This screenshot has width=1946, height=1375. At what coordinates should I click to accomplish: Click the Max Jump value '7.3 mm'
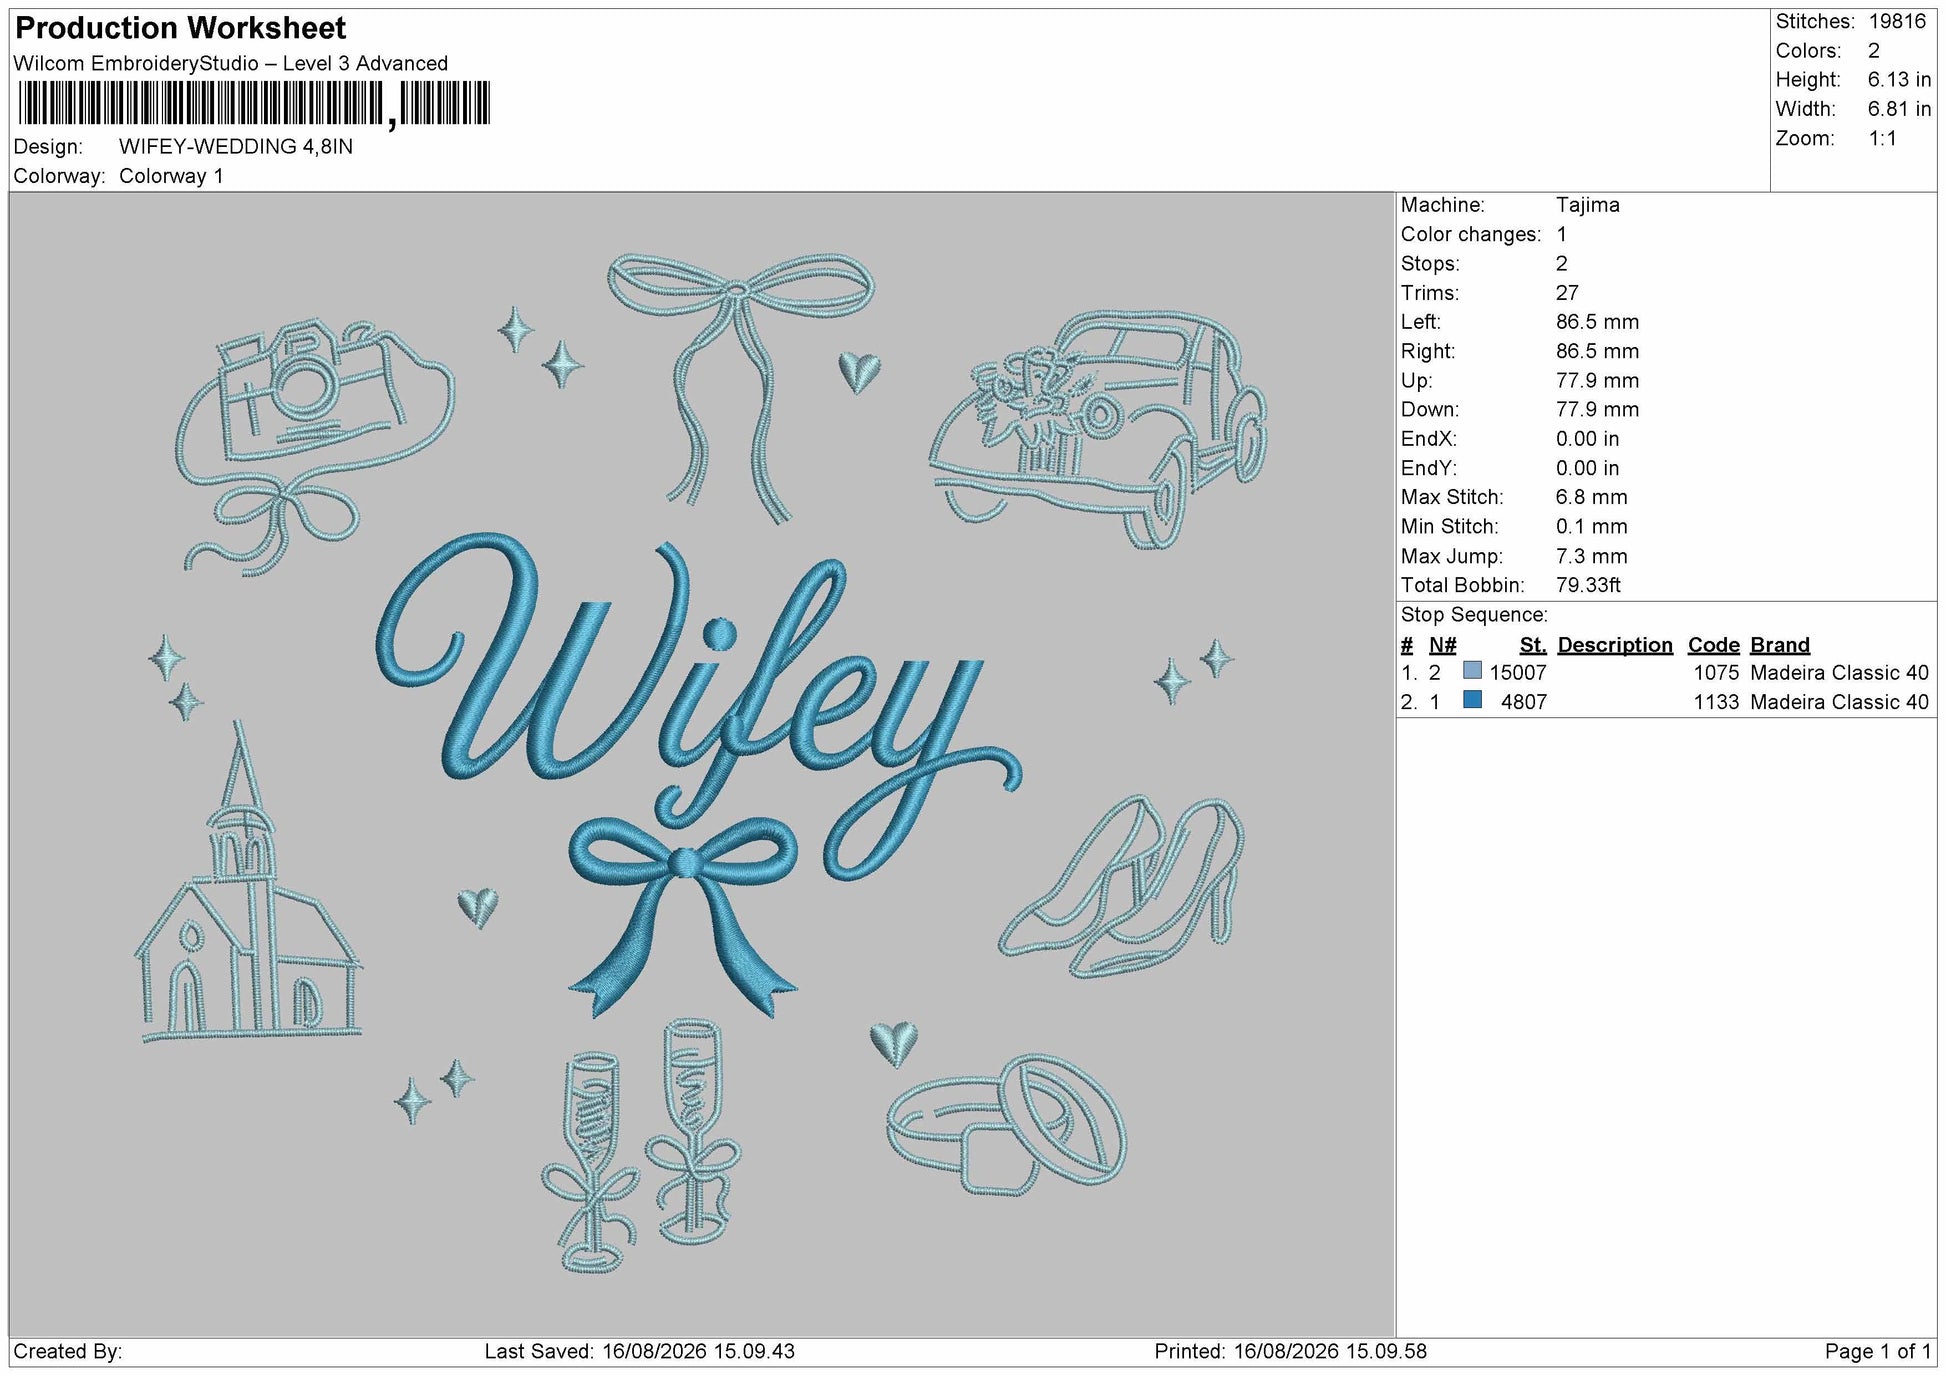click(1591, 556)
